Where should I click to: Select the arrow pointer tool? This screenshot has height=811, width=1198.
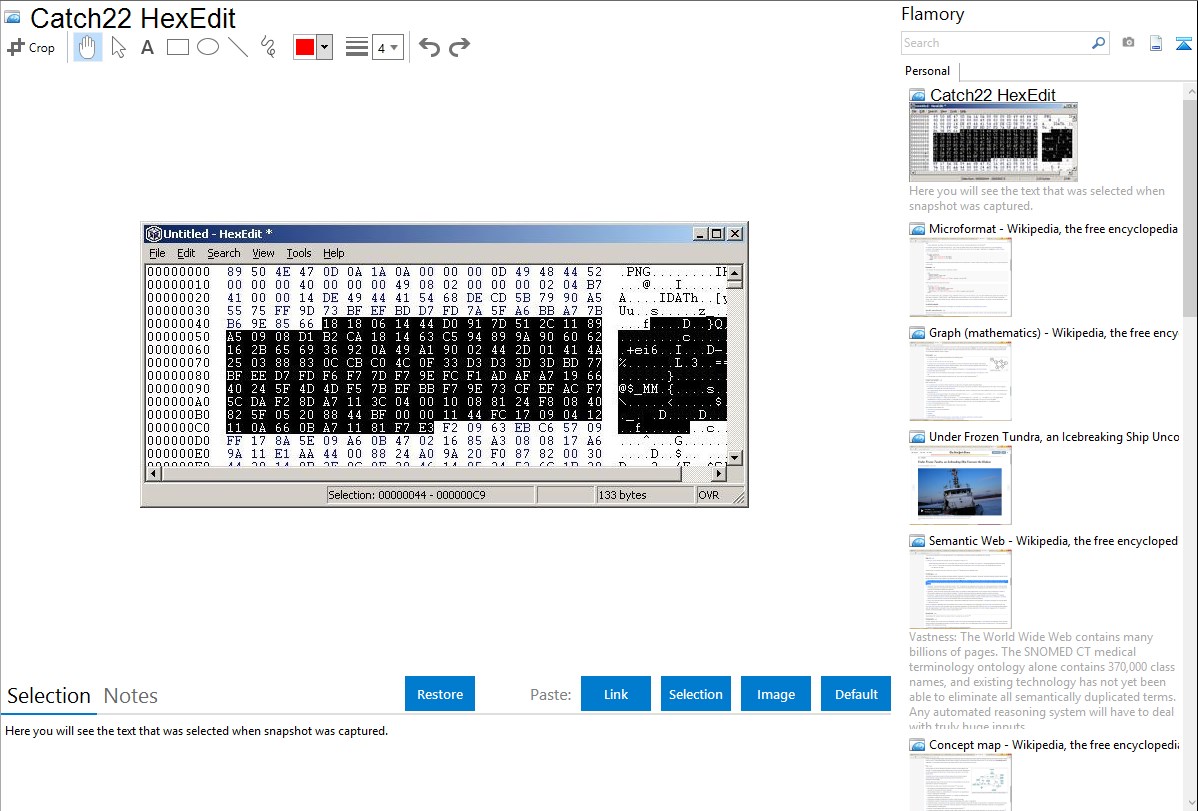point(119,47)
